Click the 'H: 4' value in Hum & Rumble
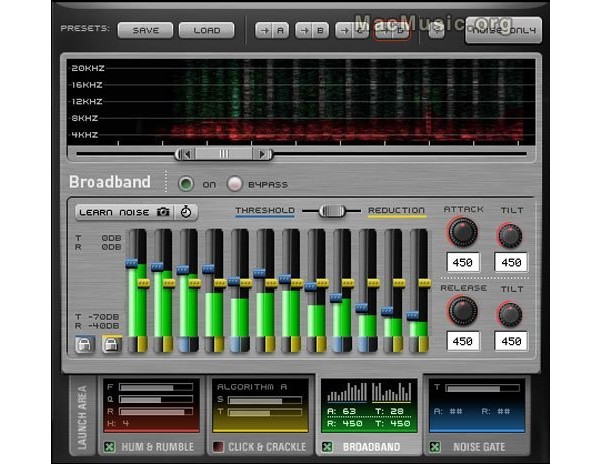The image size is (600, 464). click(117, 423)
